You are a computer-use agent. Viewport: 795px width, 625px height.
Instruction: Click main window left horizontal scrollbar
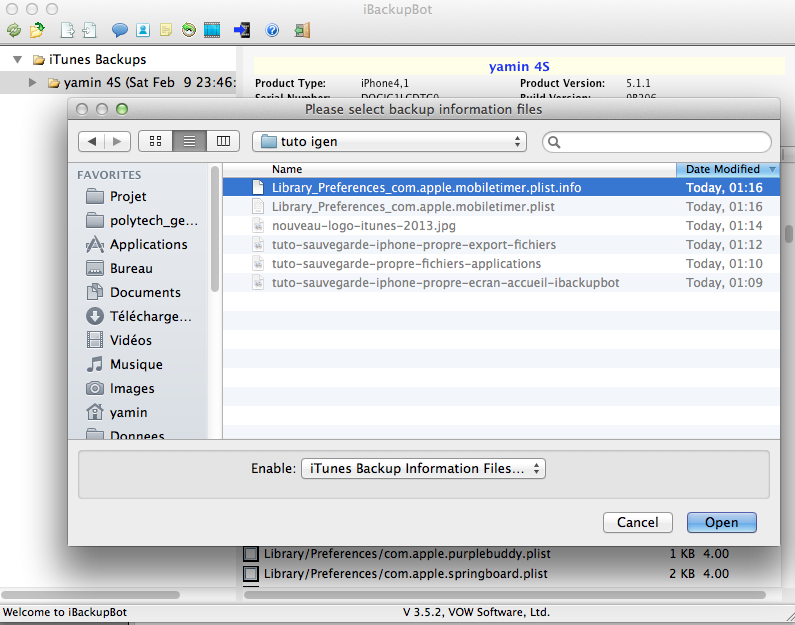point(90,595)
